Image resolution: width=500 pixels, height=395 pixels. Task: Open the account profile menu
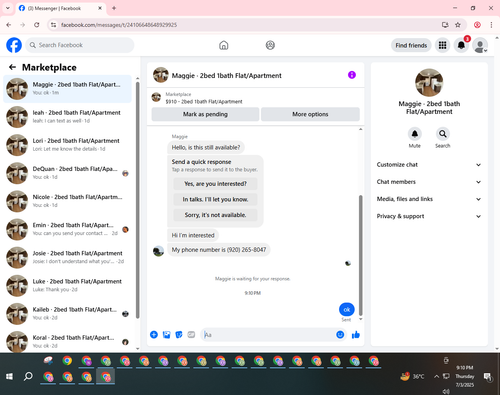[480, 46]
